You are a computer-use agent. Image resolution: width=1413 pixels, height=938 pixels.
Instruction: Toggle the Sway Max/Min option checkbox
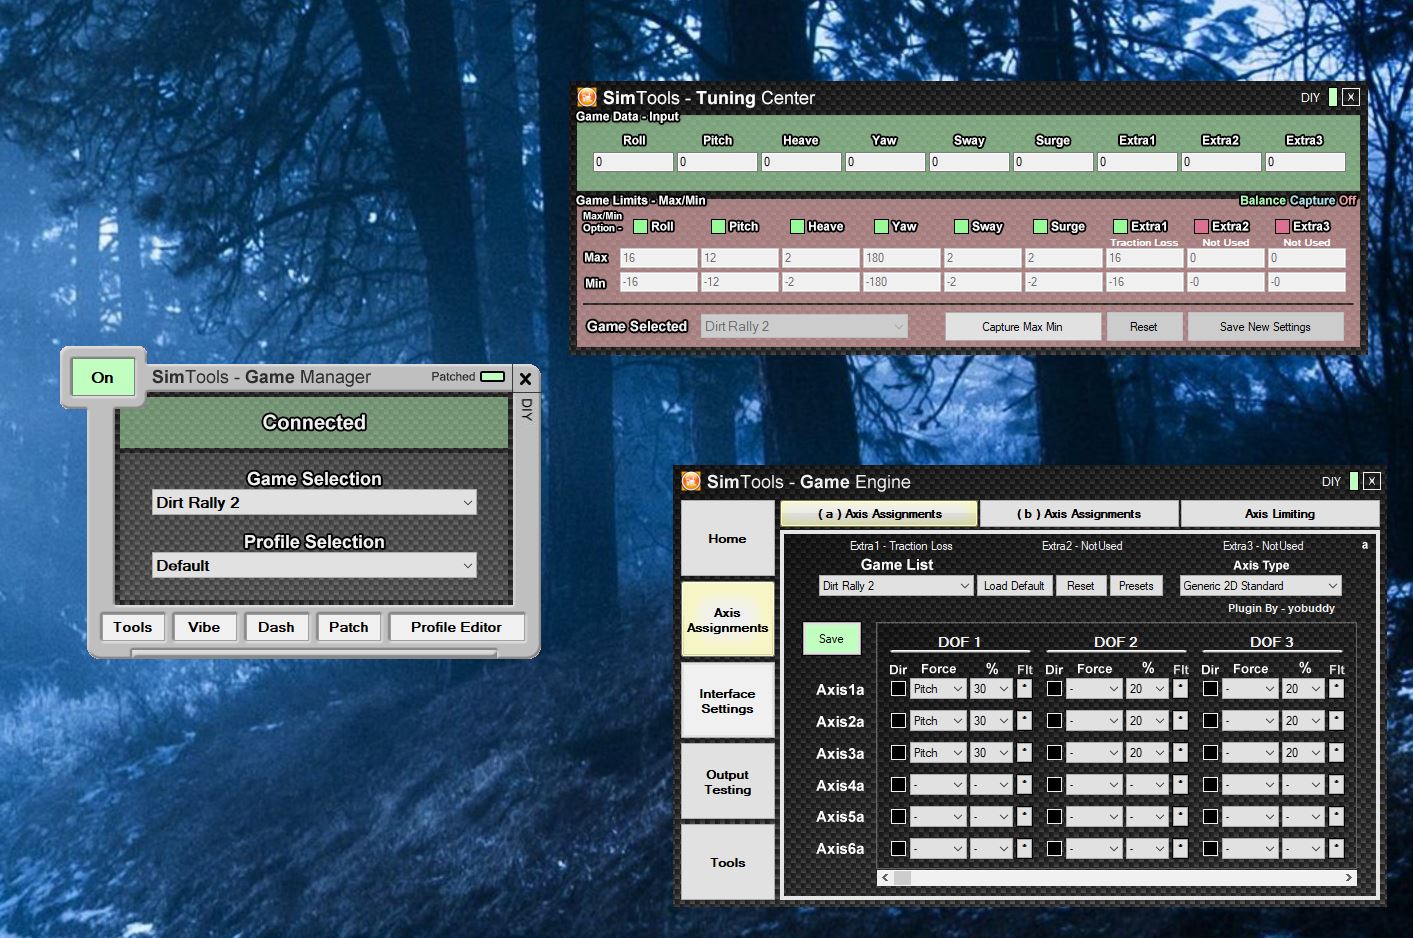[x=960, y=226]
